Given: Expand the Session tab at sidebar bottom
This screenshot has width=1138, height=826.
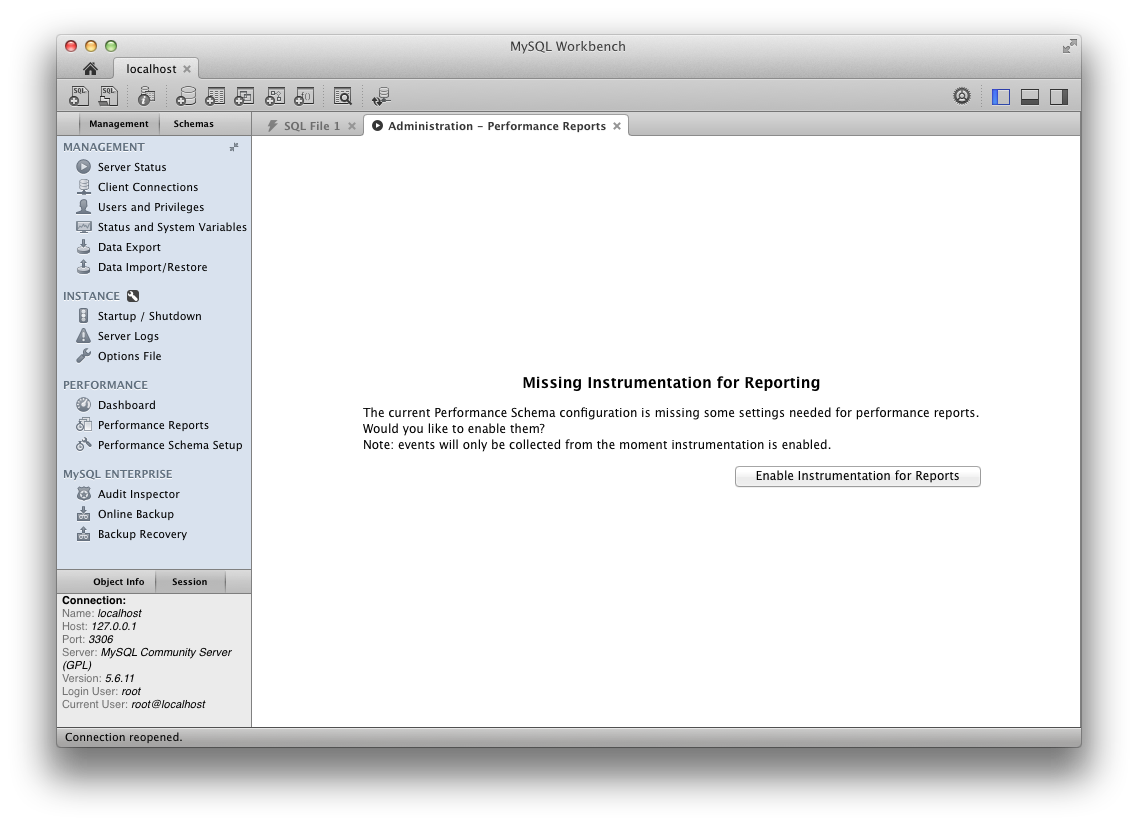Looking at the screenshot, I should tap(190, 581).
